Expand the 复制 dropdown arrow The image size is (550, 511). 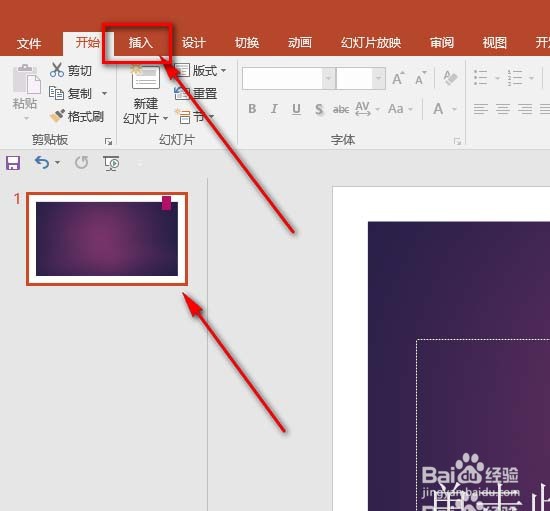(x=105, y=94)
